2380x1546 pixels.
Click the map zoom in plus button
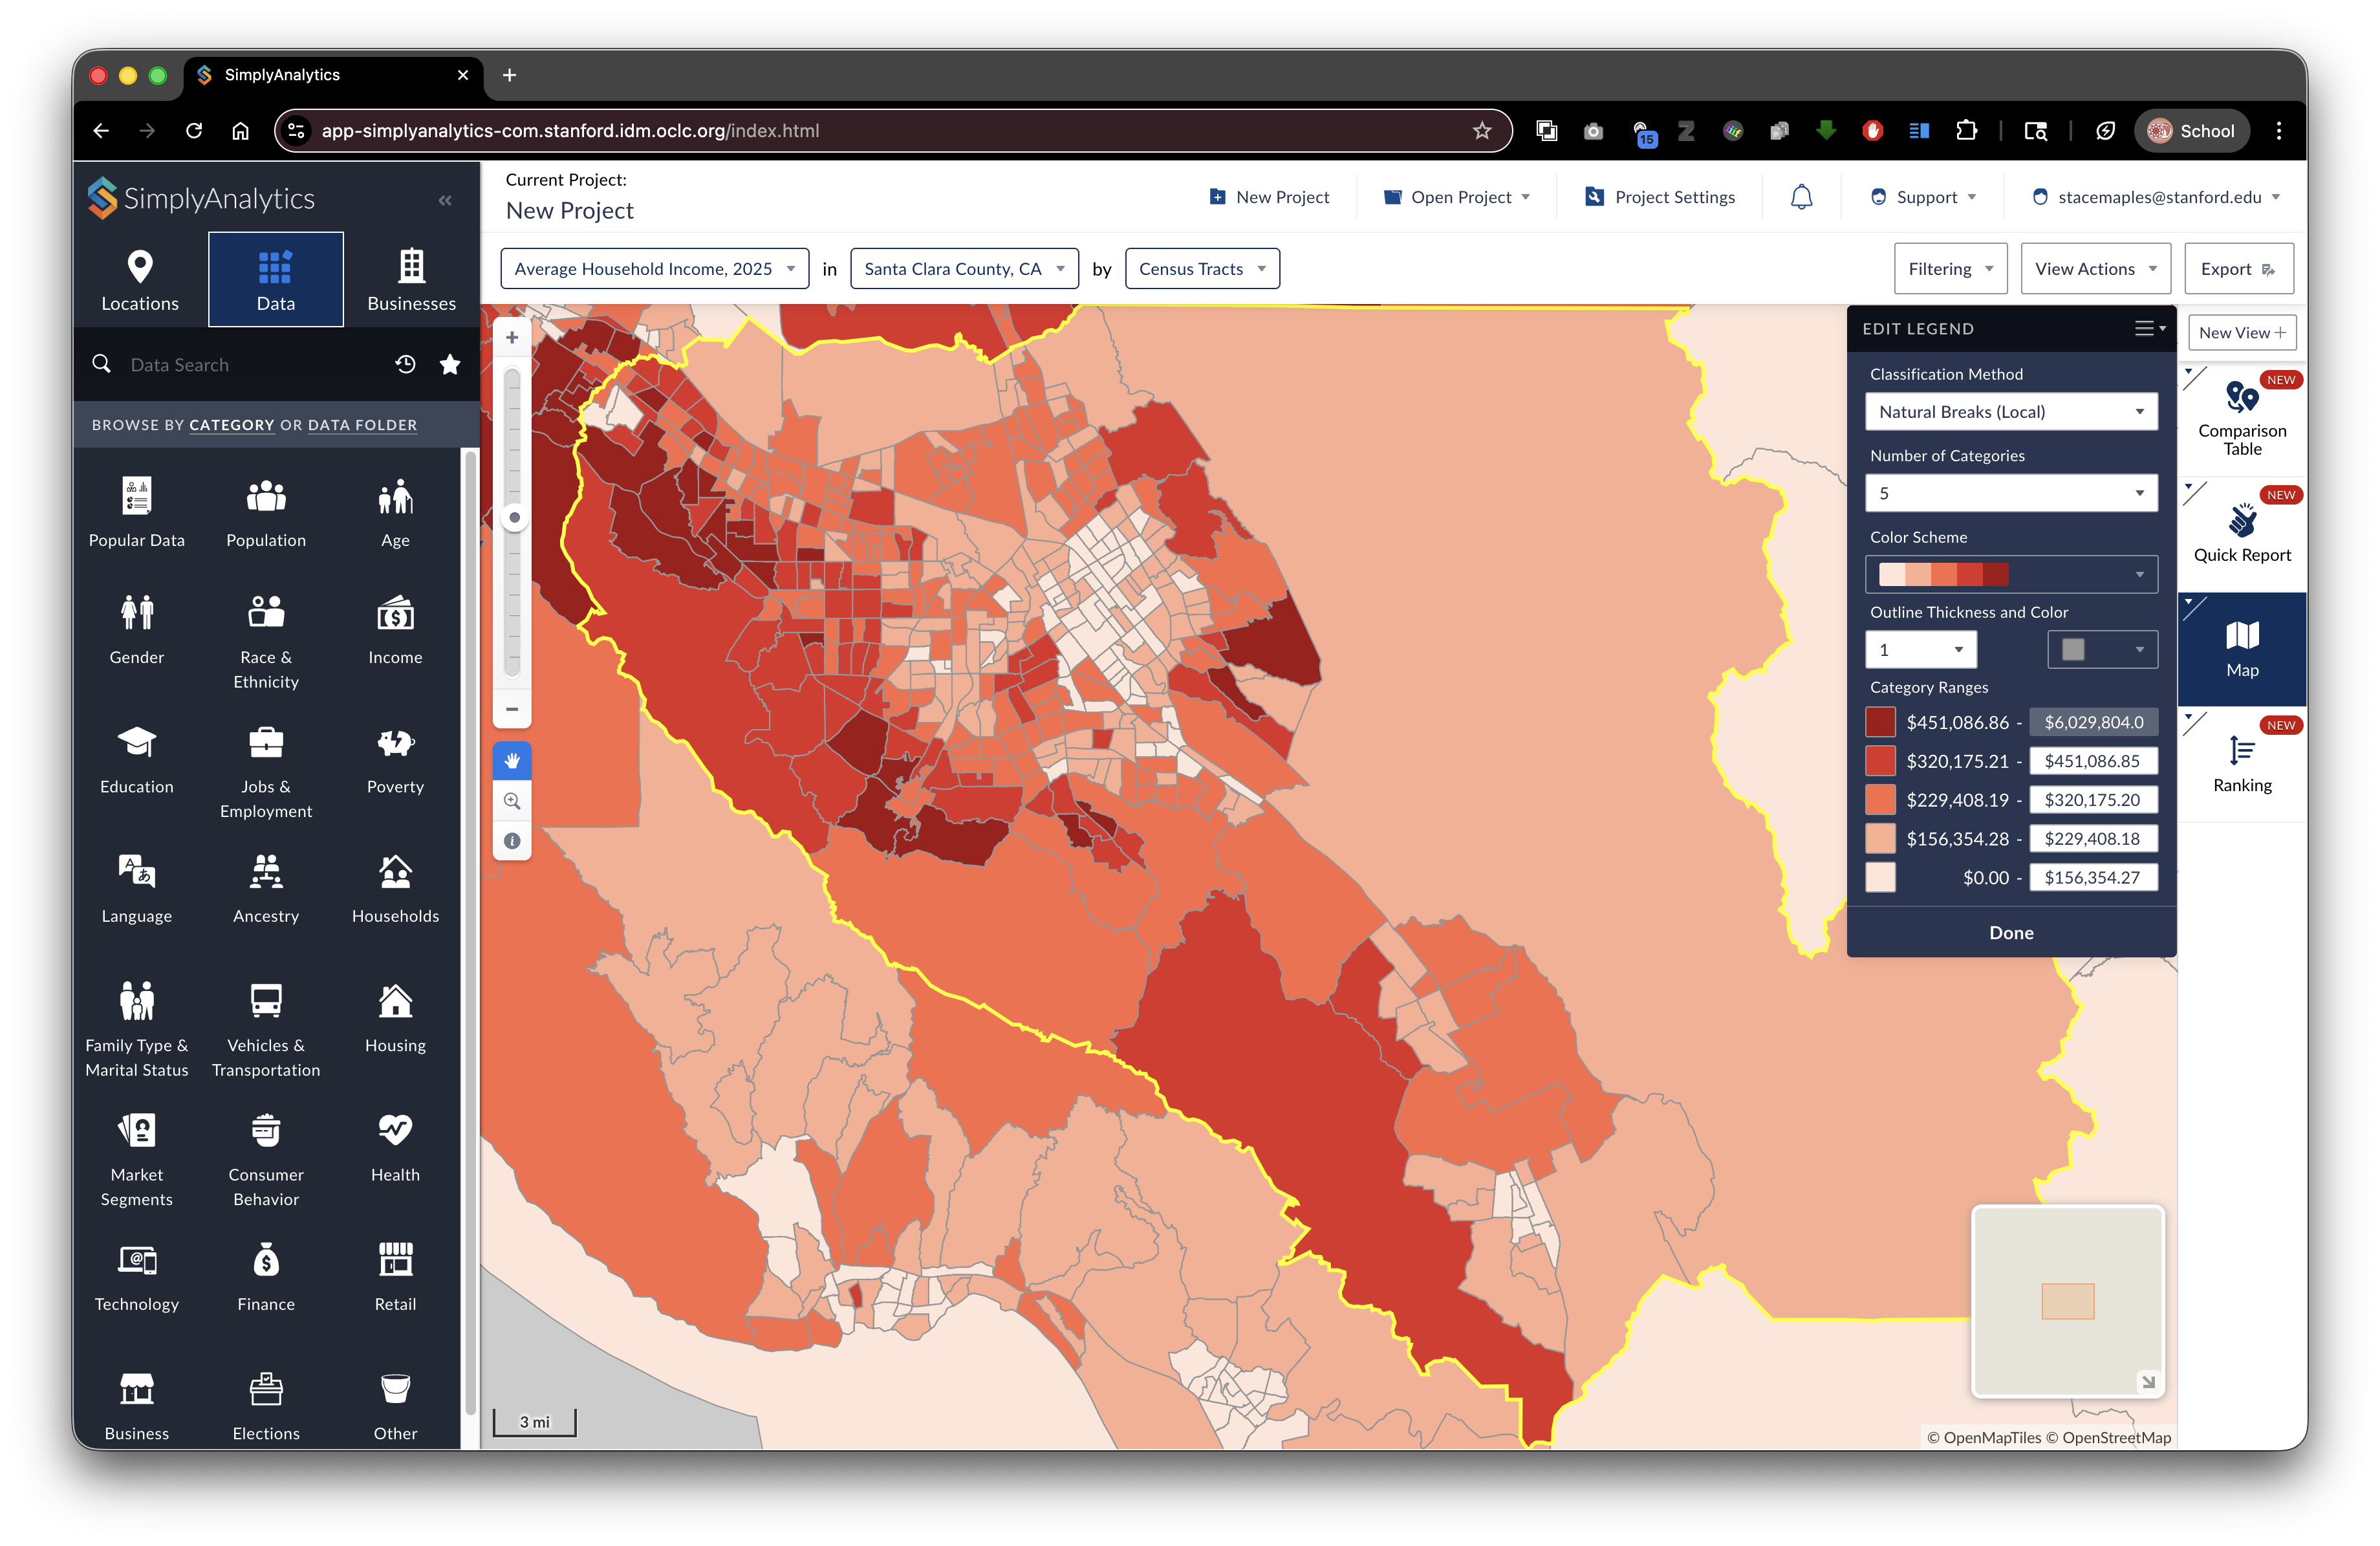pos(512,338)
